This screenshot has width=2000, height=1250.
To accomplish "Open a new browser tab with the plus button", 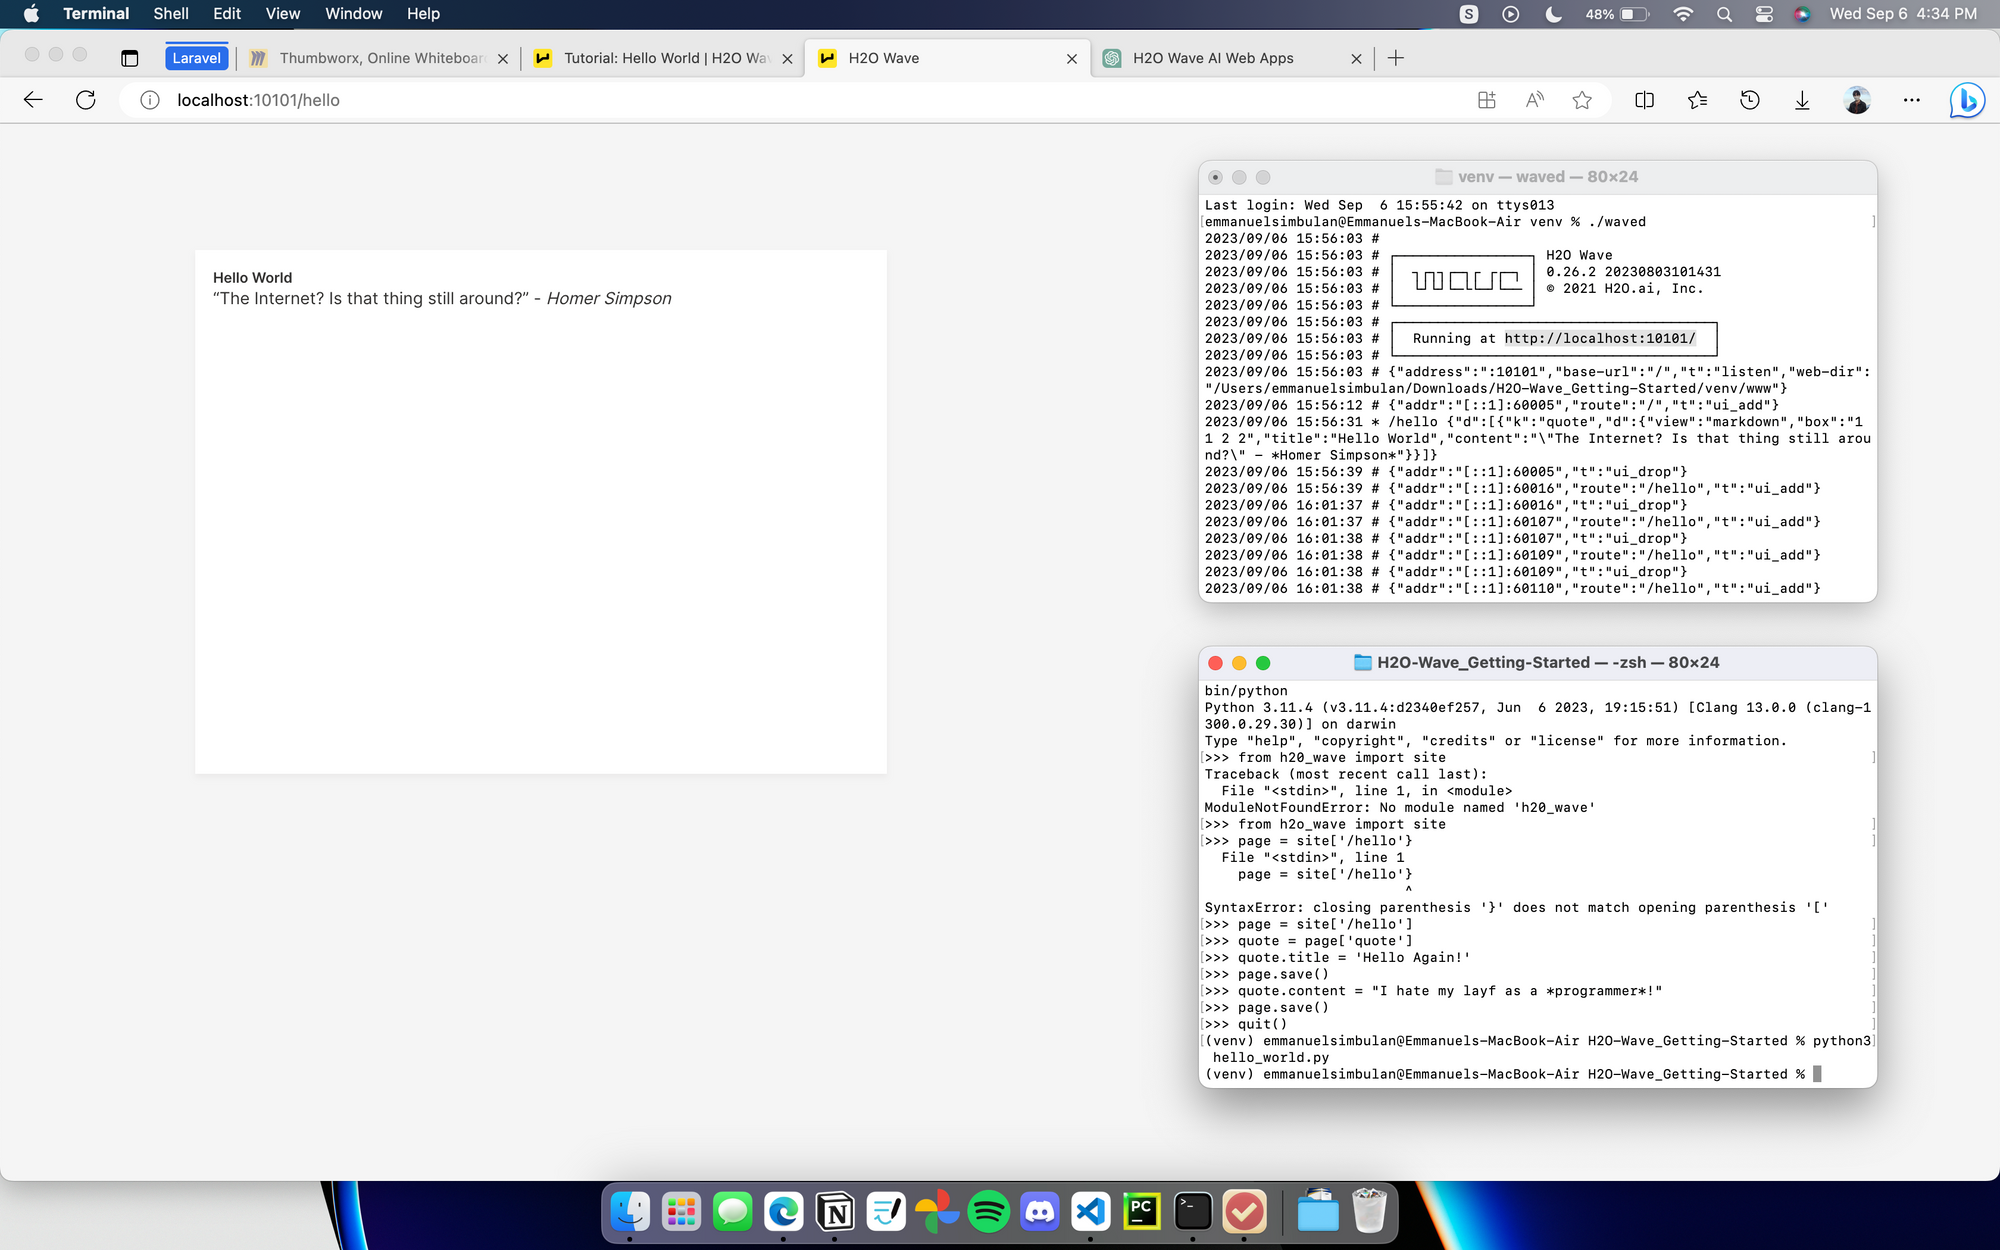I will tap(1396, 58).
